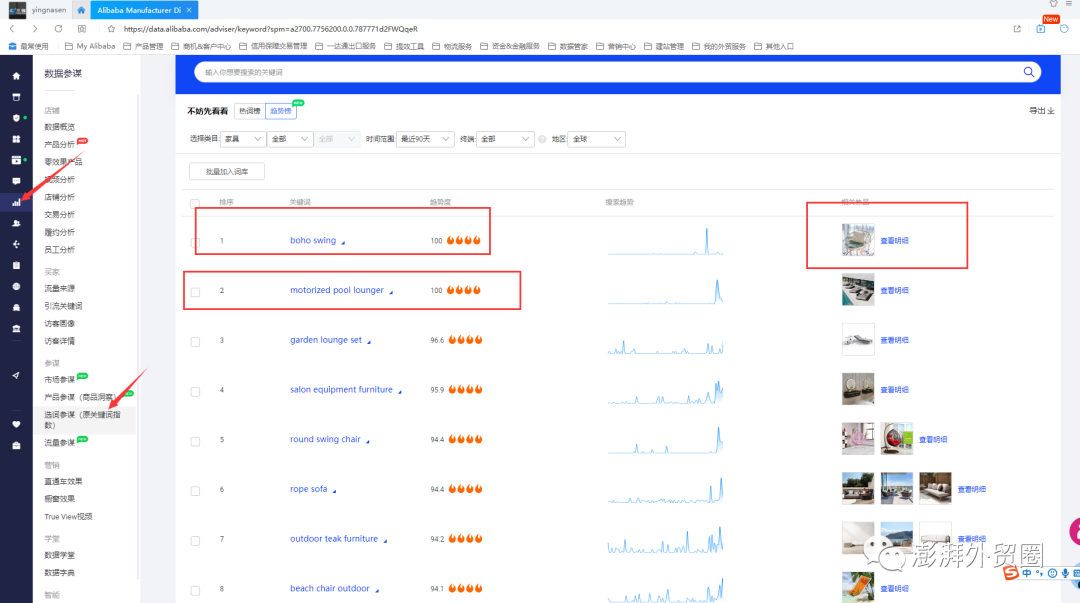Open the globe icon in dark sidebar
The image size is (1080, 603).
point(16,287)
